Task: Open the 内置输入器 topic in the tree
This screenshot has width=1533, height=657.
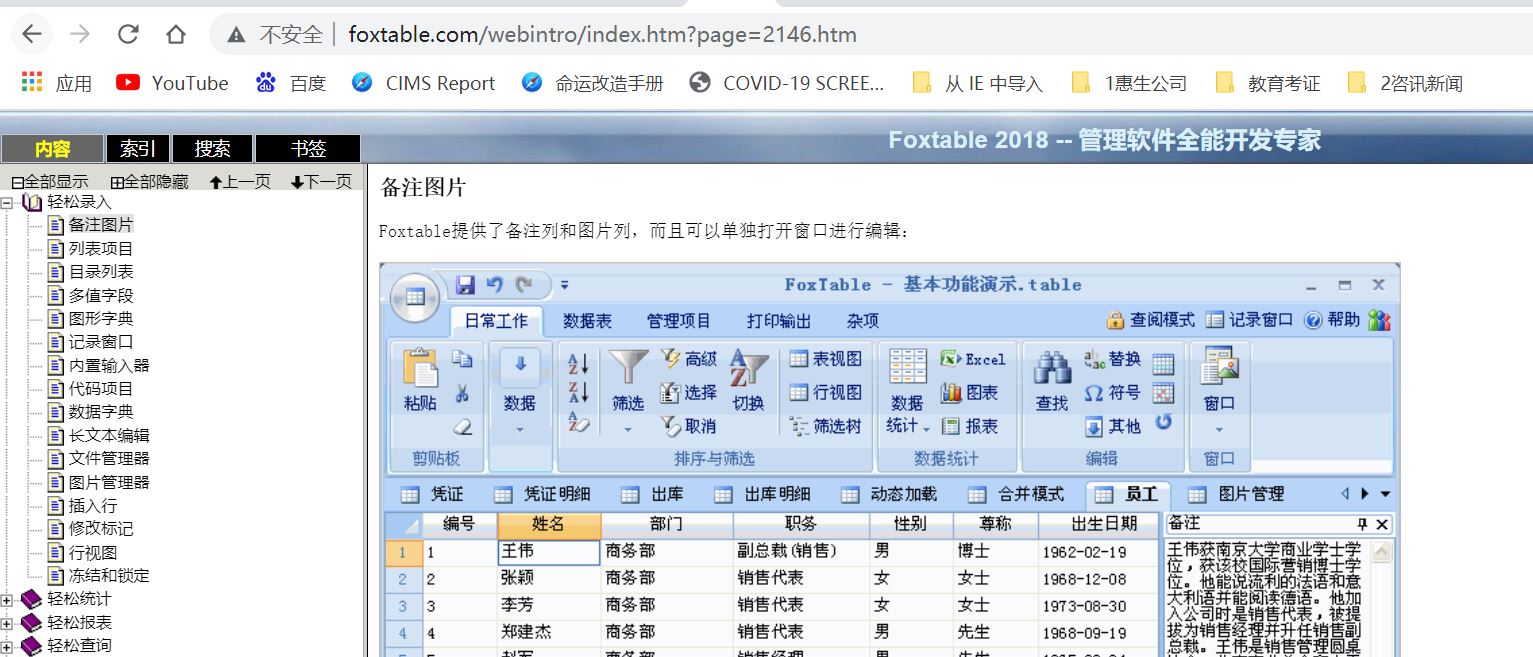Action: [x=109, y=366]
